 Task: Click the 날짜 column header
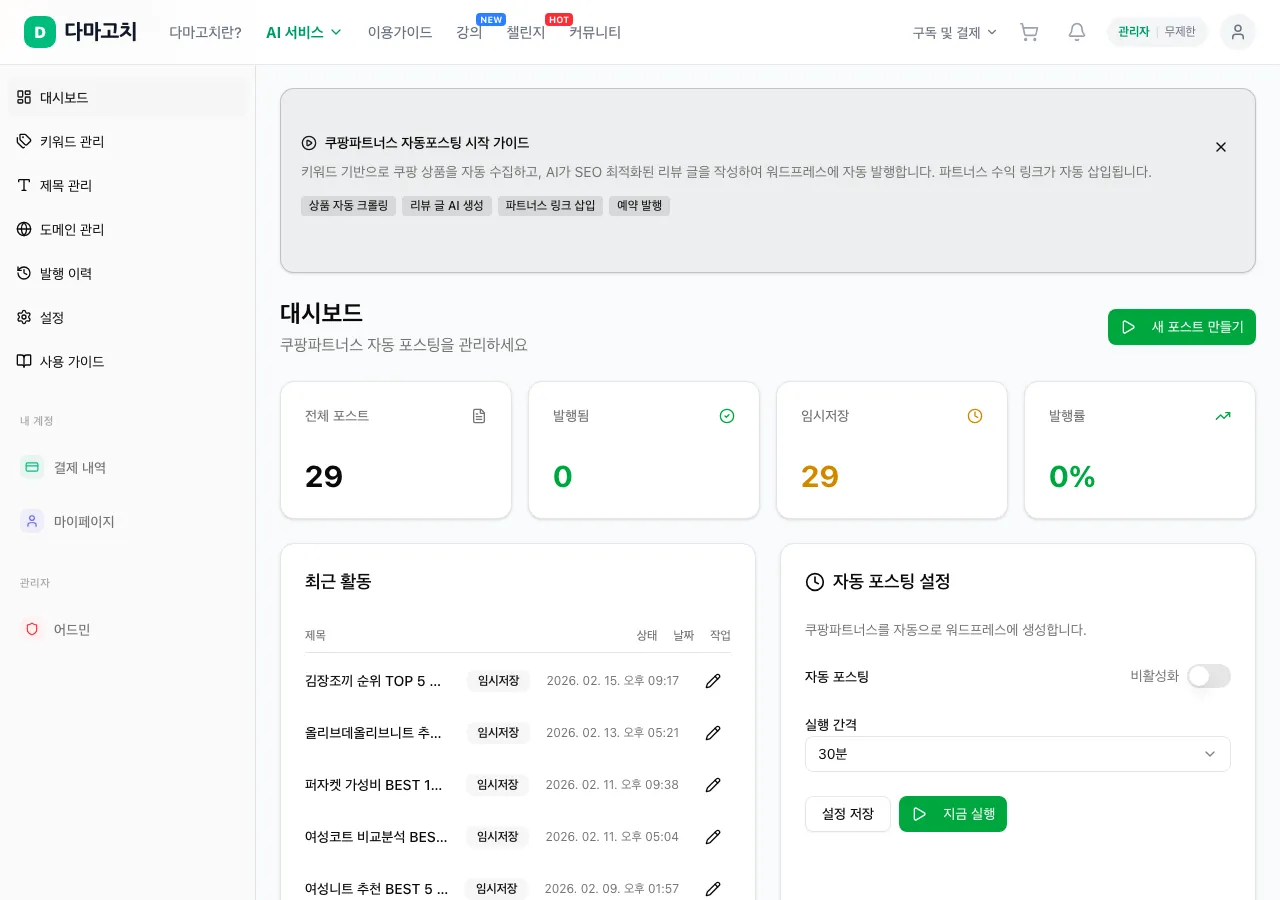pyautogui.click(x=683, y=635)
